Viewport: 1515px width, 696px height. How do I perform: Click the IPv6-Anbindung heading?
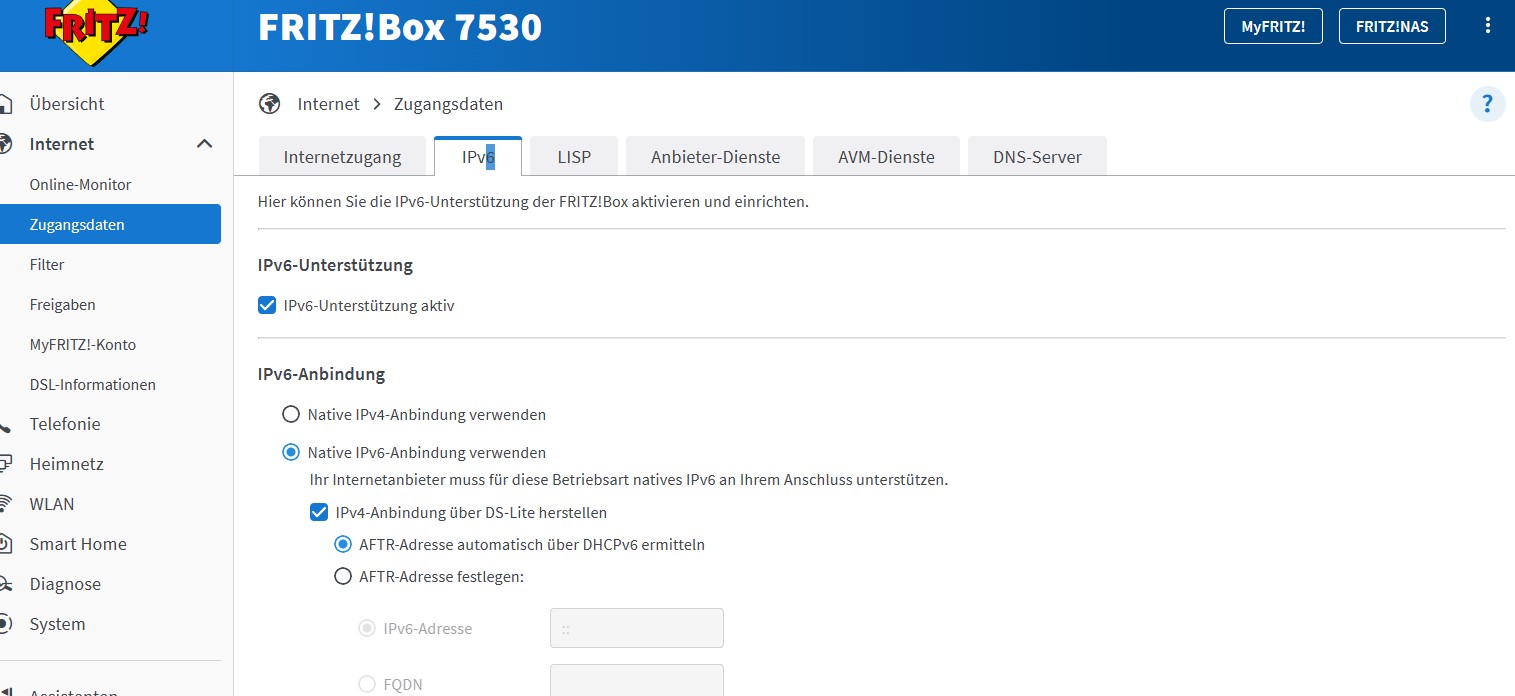coord(321,374)
